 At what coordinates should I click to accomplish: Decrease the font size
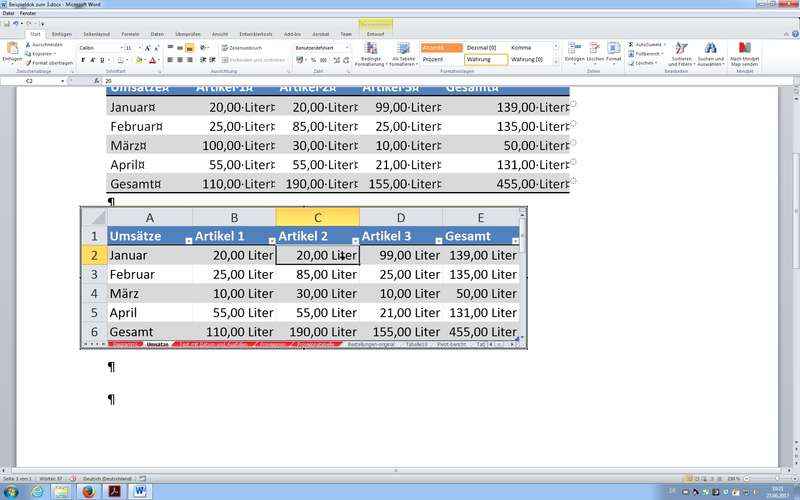pyautogui.click(x=156, y=48)
